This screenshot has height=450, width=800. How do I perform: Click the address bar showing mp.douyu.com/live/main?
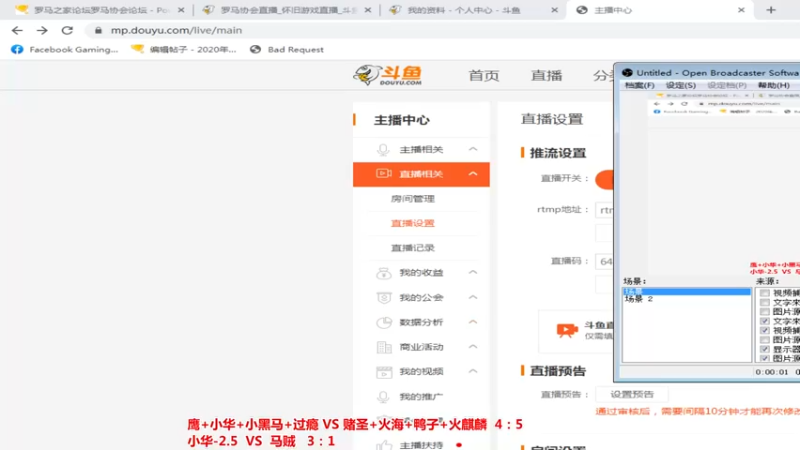click(177, 31)
